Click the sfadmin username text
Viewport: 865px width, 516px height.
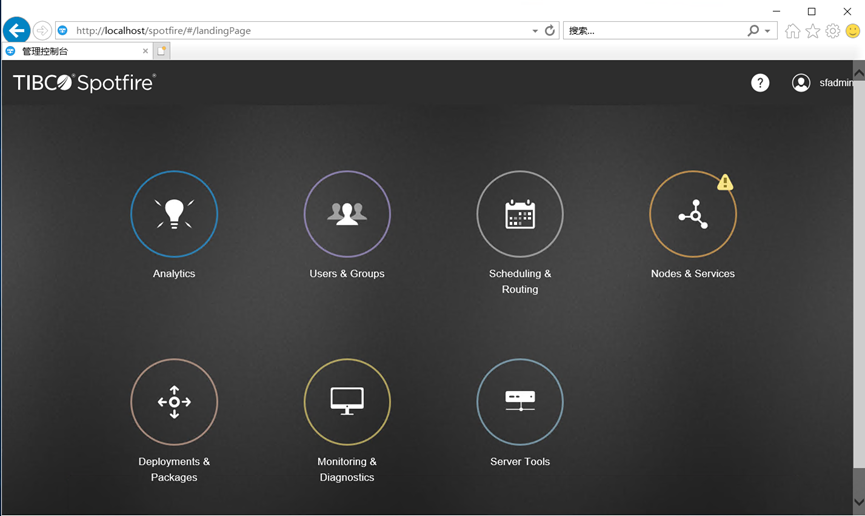click(836, 83)
